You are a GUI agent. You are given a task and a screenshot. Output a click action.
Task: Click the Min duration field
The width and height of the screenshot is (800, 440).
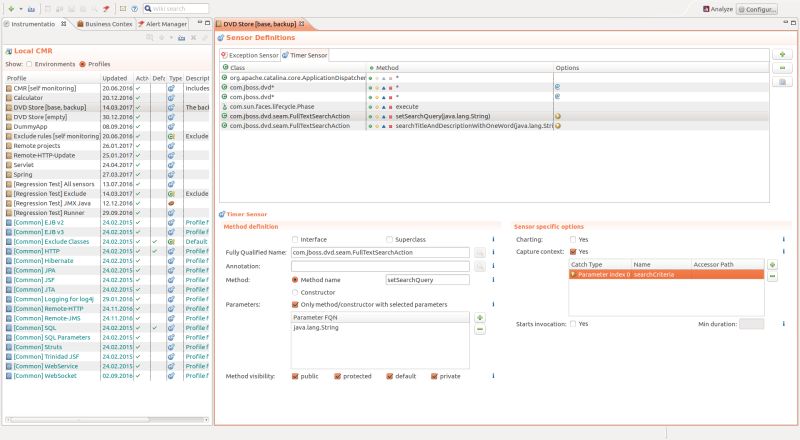[x=752, y=324]
